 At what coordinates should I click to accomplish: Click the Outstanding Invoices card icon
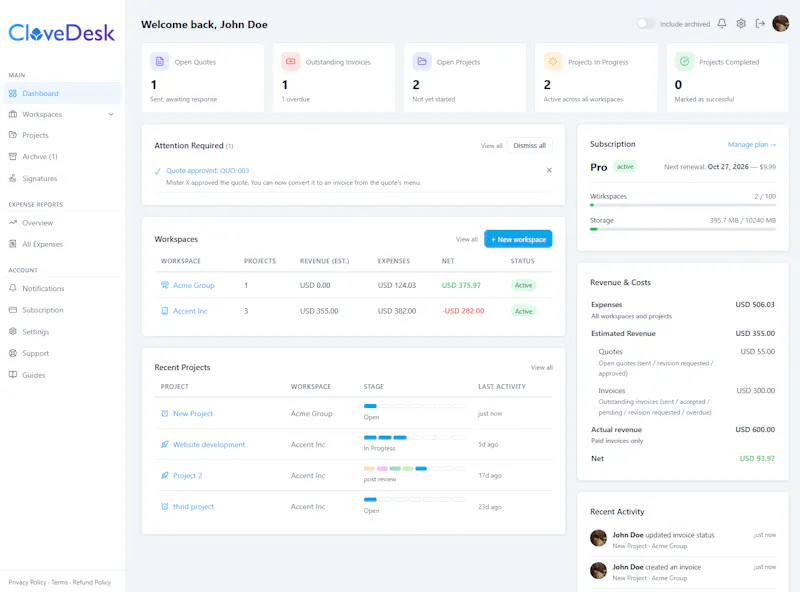pos(290,62)
